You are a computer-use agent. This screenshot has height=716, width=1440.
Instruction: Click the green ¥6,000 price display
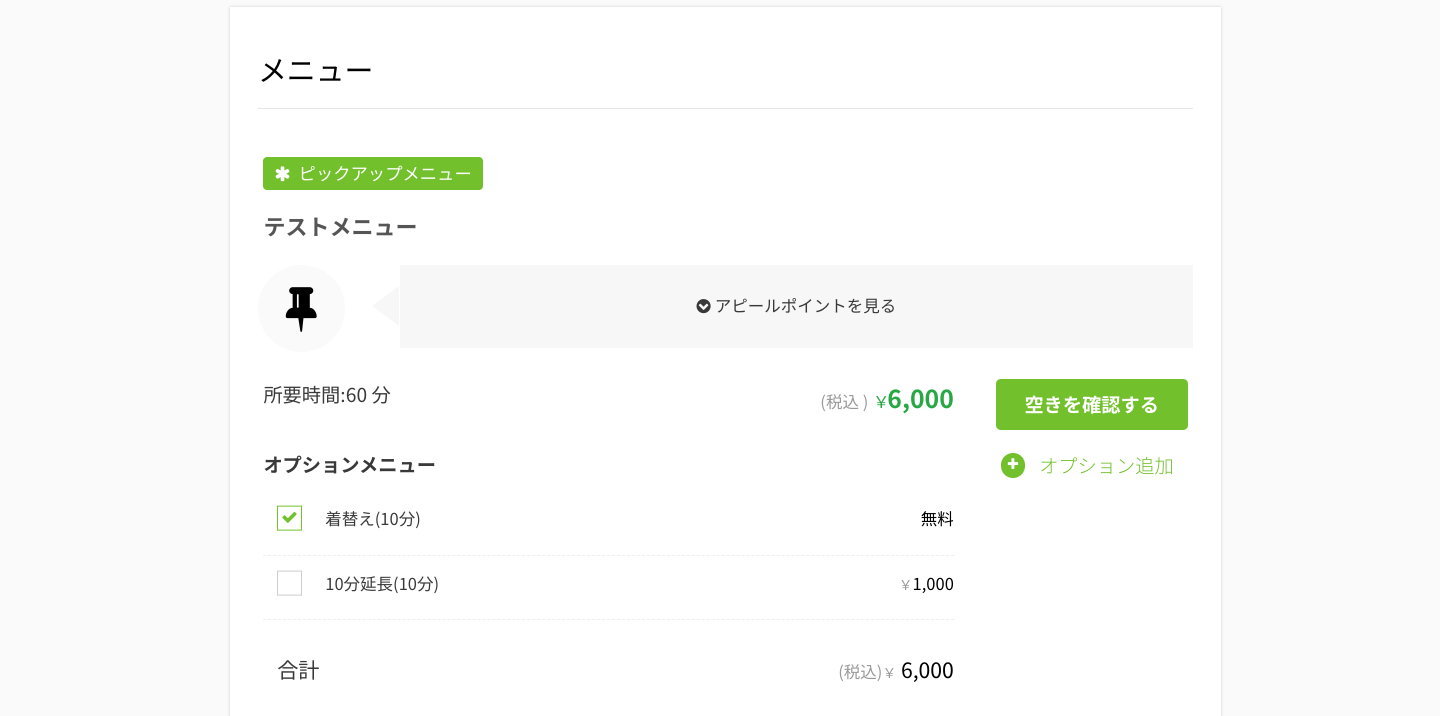click(913, 399)
